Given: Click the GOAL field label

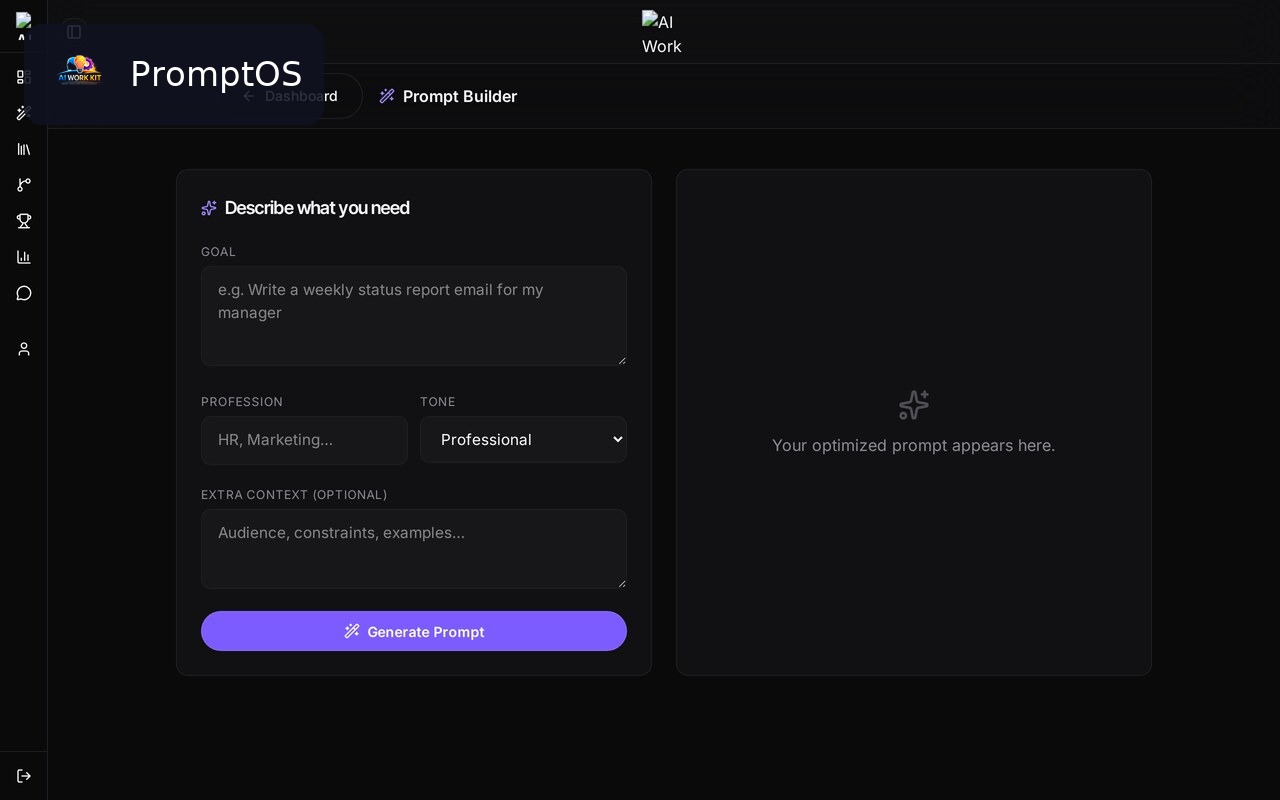Looking at the screenshot, I should click(x=218, y=252).
